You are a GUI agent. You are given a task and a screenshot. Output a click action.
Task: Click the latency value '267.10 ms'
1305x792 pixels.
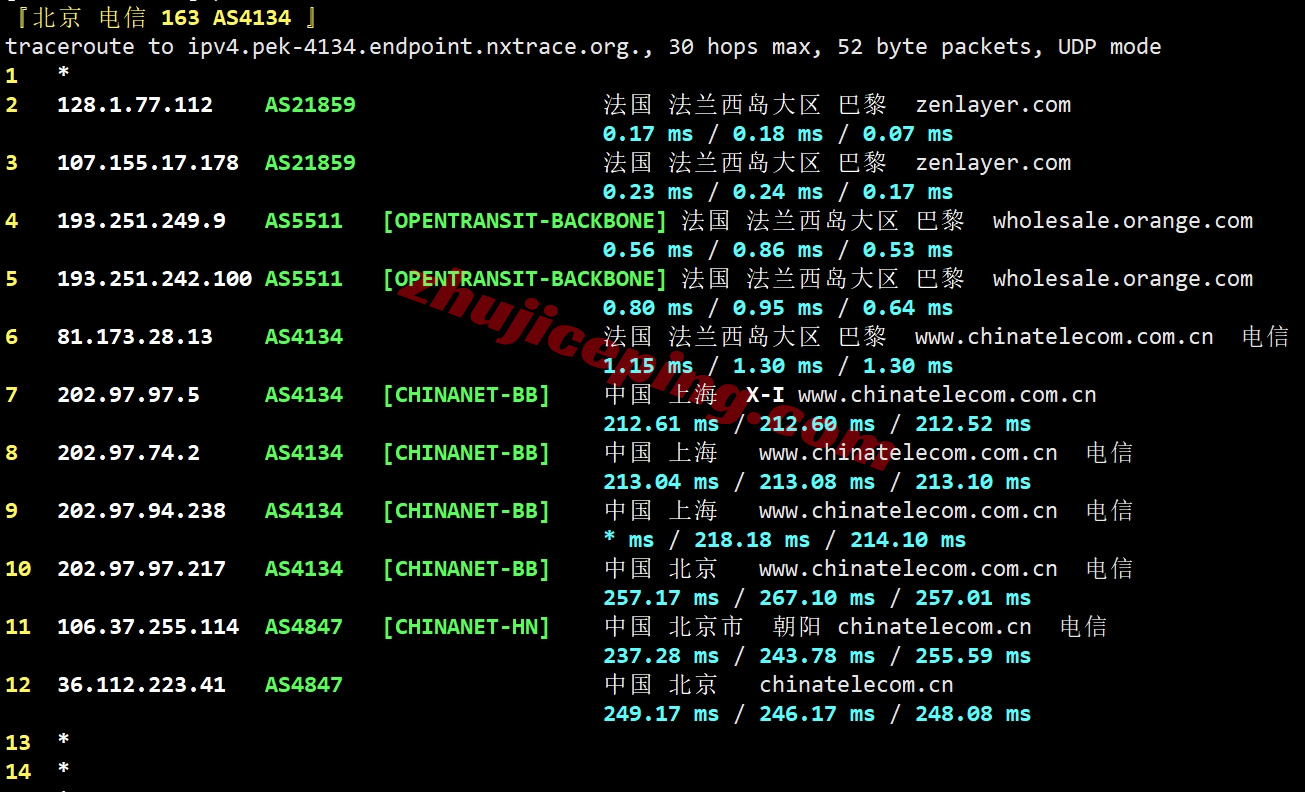pos(817,598)
